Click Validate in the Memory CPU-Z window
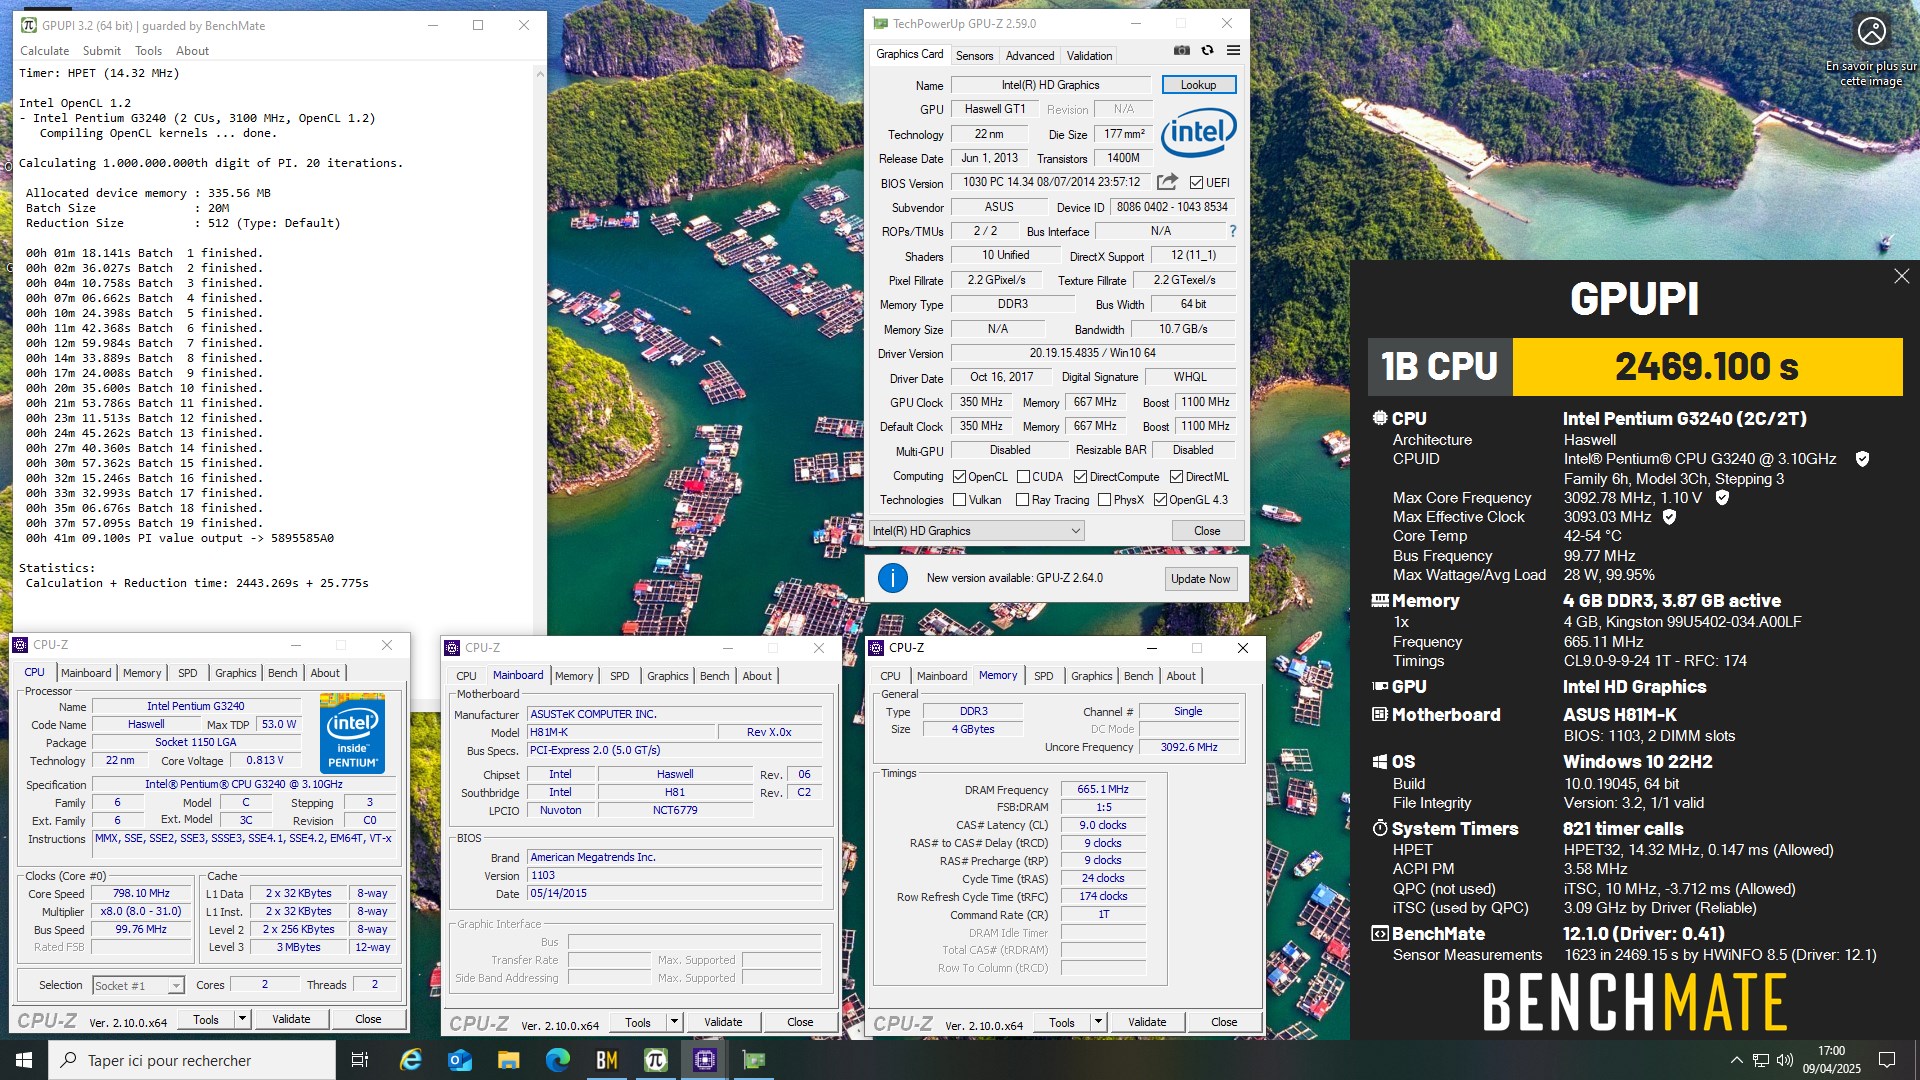The width and height of the screenshot is (1920, 1080). click(x=1147, y=1022)
